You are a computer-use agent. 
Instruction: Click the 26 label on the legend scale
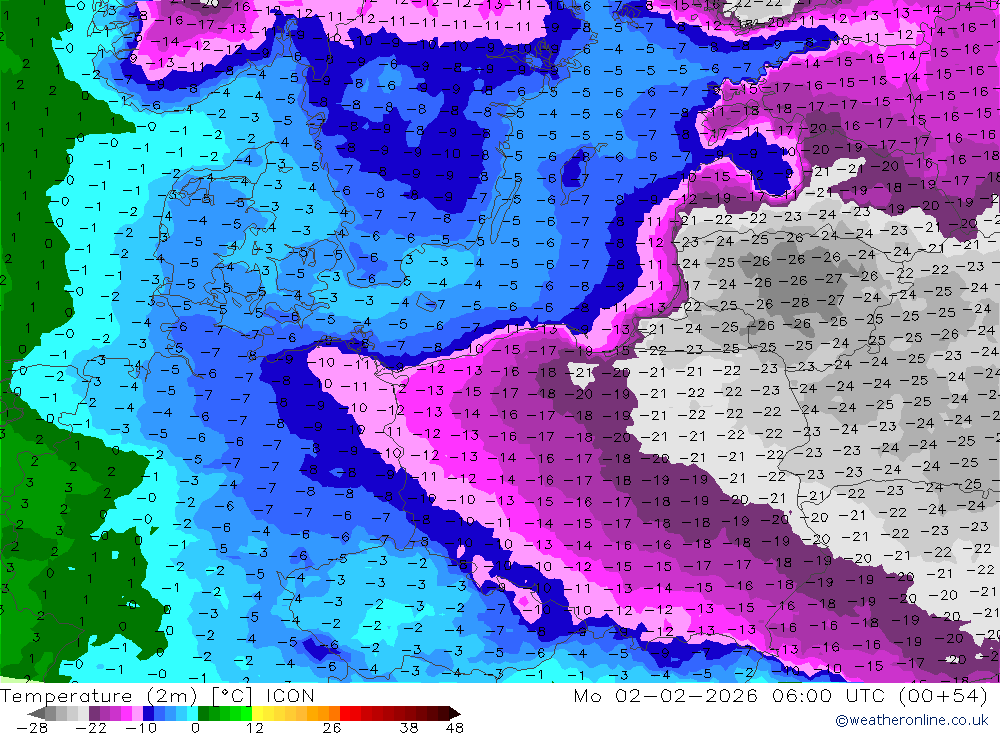tap(332, 727)
